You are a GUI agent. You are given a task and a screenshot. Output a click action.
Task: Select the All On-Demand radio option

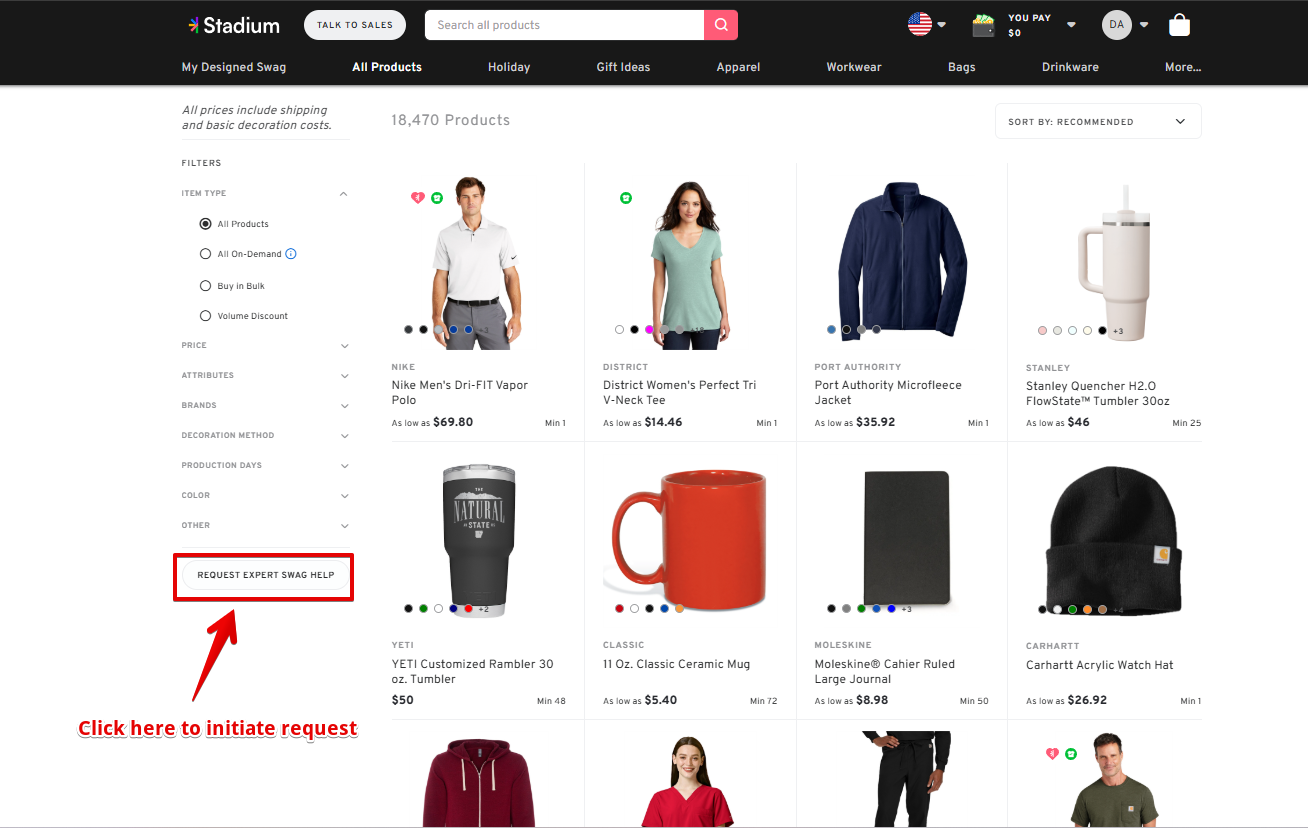(206, 254)
